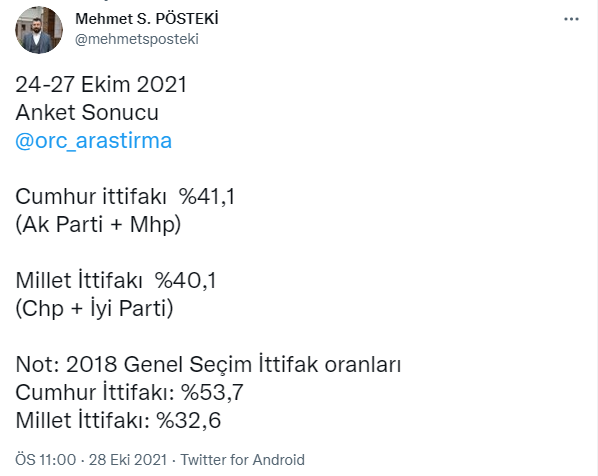Click the 'Millet İttifakı: %32,6' line
The image size is (598, 476).
[118, 420]
